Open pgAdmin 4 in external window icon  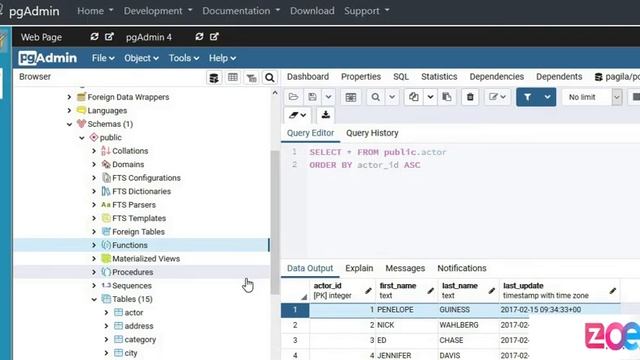tap(214, 37)
